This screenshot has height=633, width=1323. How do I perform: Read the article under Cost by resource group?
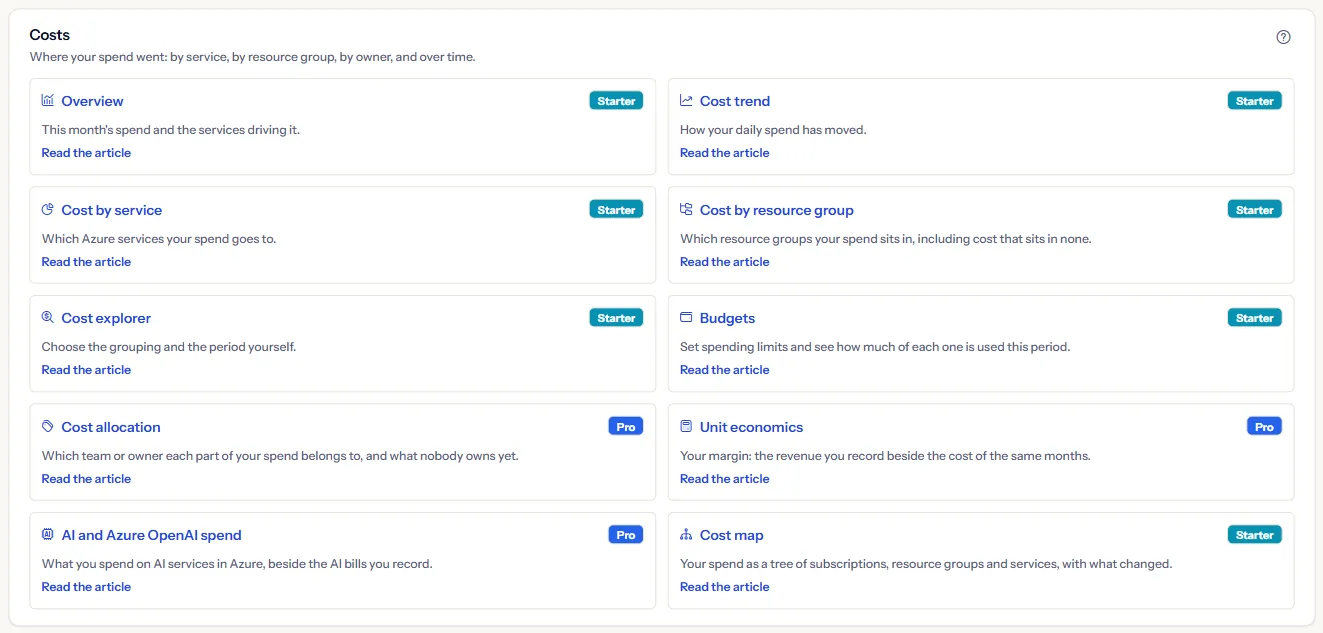click(724, 262)
